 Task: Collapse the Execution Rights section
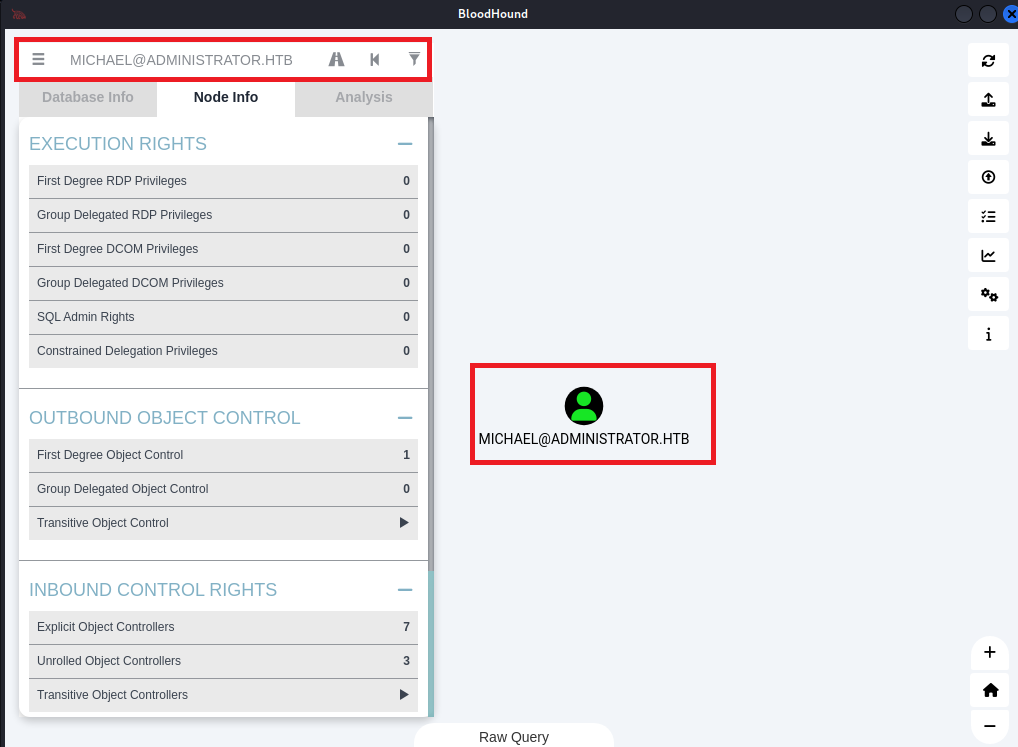tap(405, 144)
